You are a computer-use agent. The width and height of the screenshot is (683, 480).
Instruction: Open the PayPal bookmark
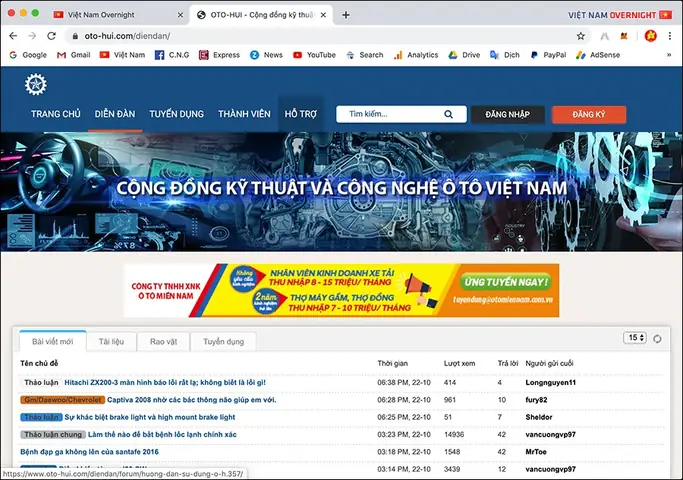click(548, 55)
